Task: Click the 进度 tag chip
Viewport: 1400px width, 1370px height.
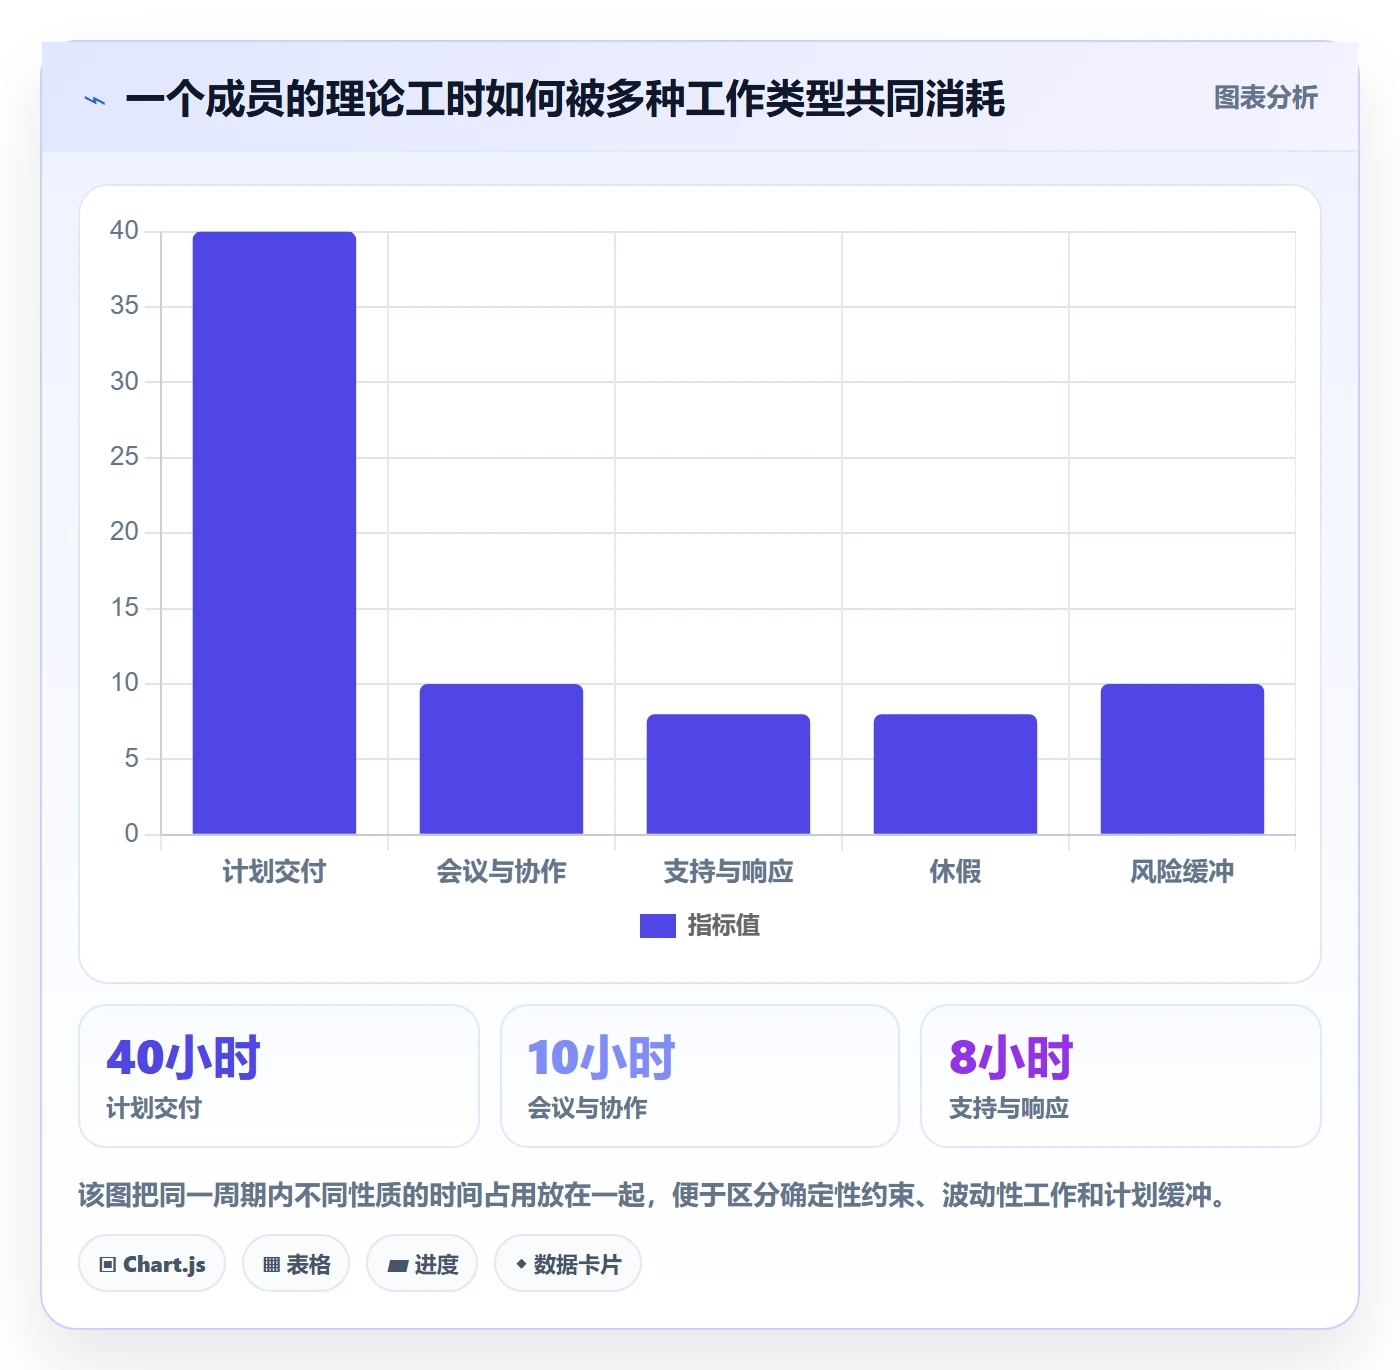Action: pos(422,1264)
